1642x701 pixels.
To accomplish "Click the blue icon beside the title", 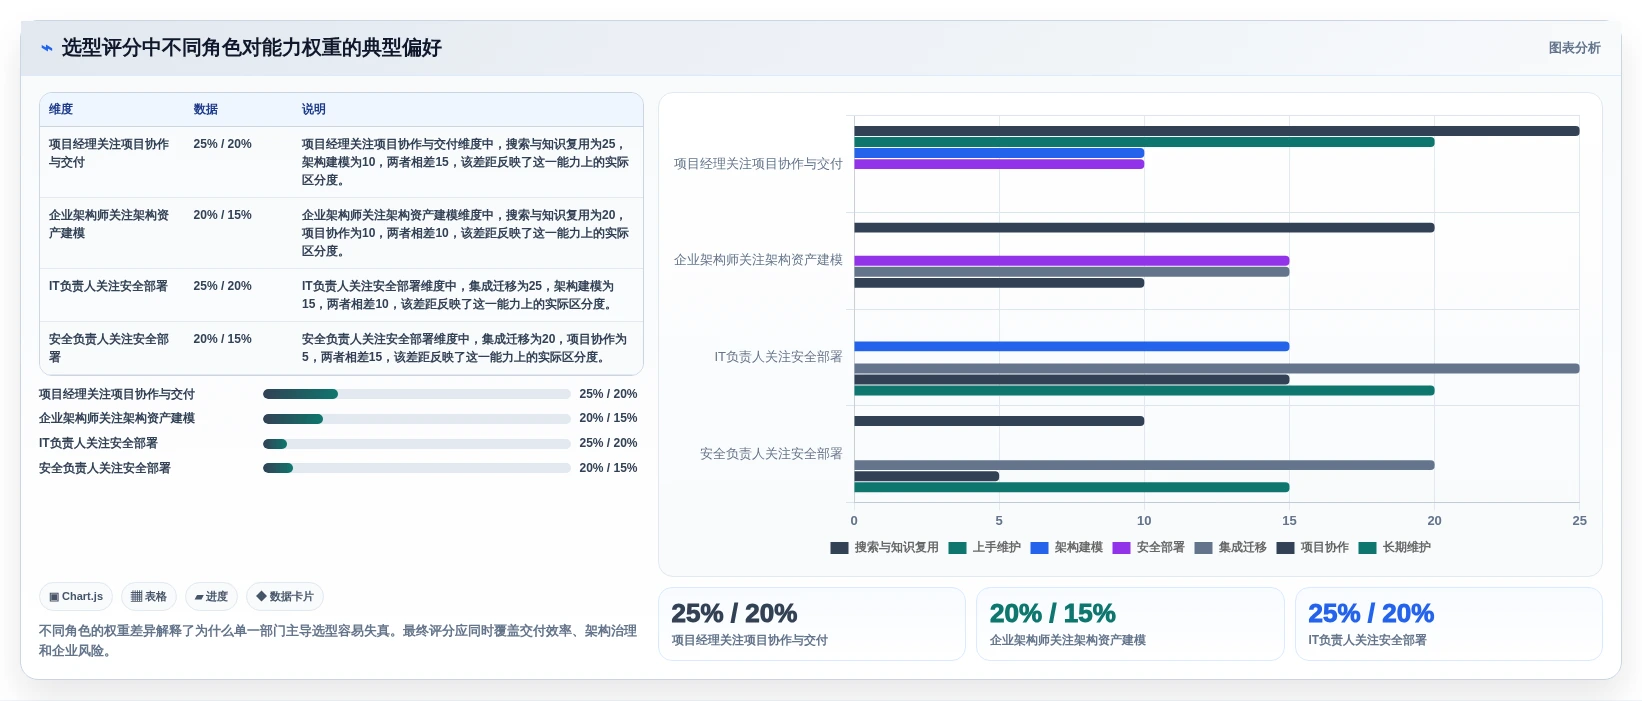I will pyautogui.click(x=46, y=48).
